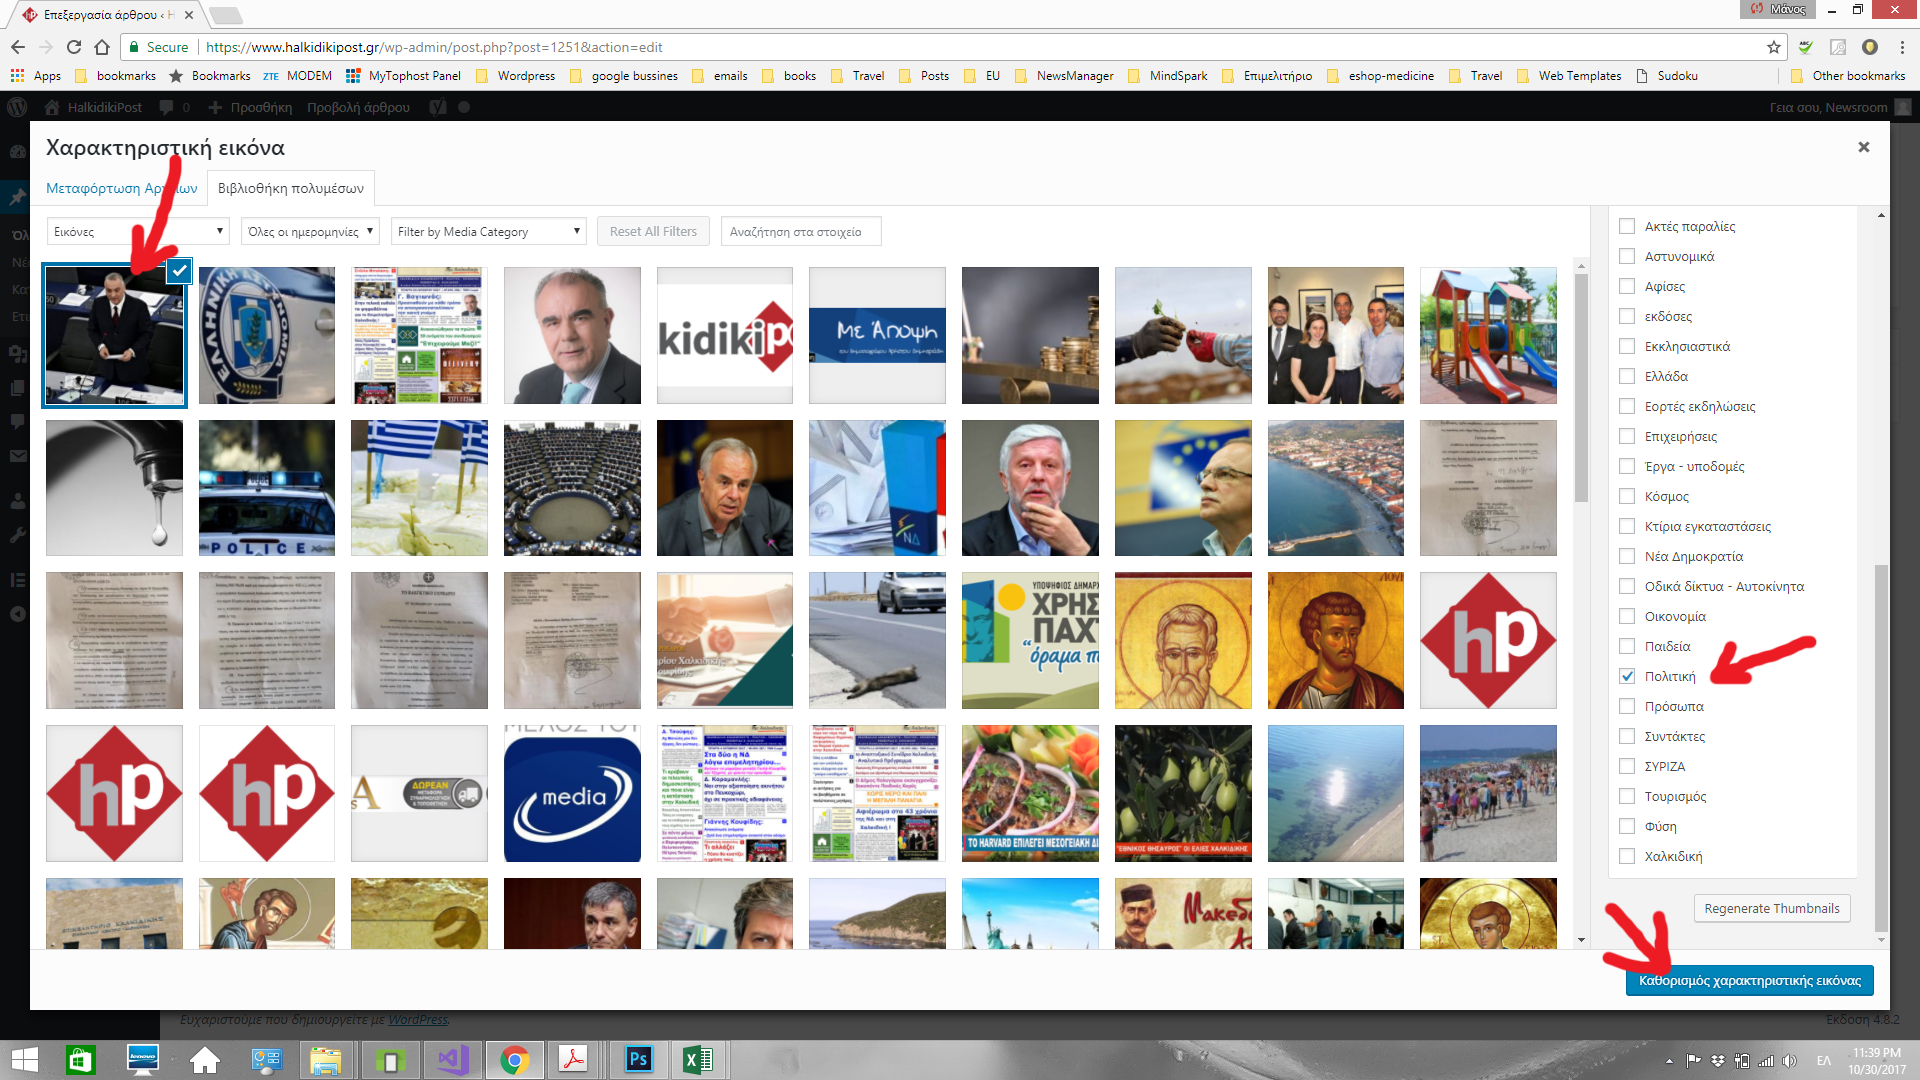Click the browser home icon
Image resolution: width=1920 pixels, height=1080 pixels.
tap(102, 47)
